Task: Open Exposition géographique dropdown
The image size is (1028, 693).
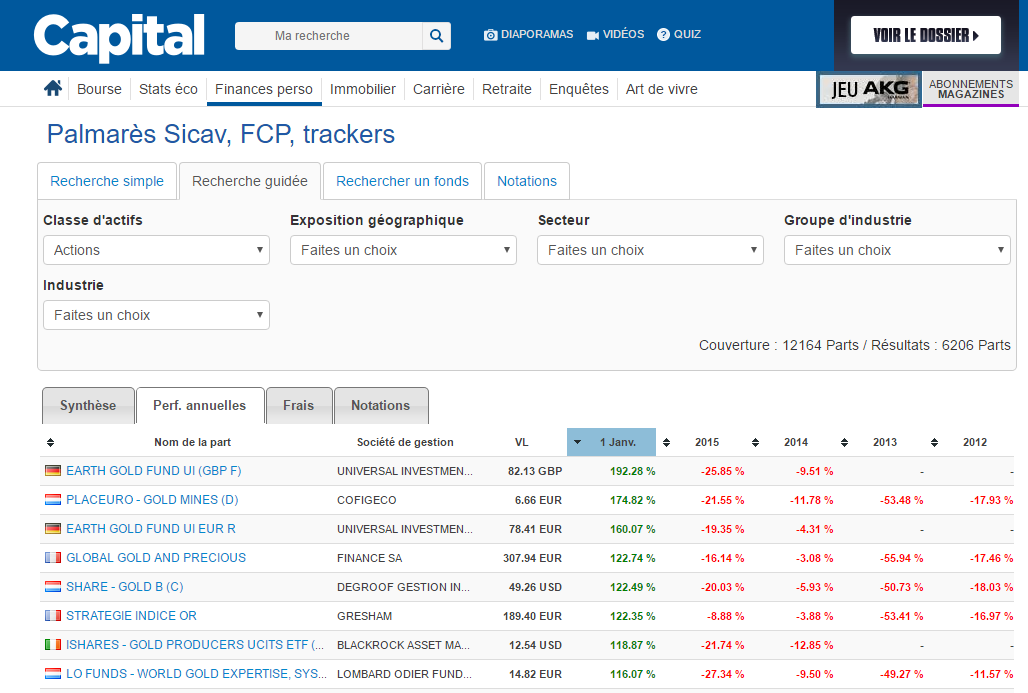Action: click(403, 250)
